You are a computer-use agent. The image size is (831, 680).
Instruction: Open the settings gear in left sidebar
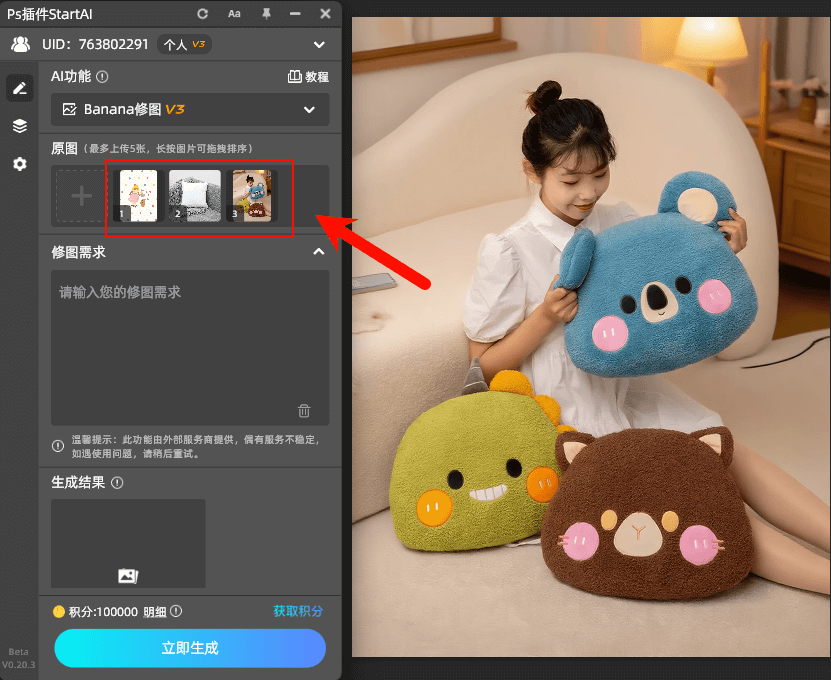coord(19,164)
